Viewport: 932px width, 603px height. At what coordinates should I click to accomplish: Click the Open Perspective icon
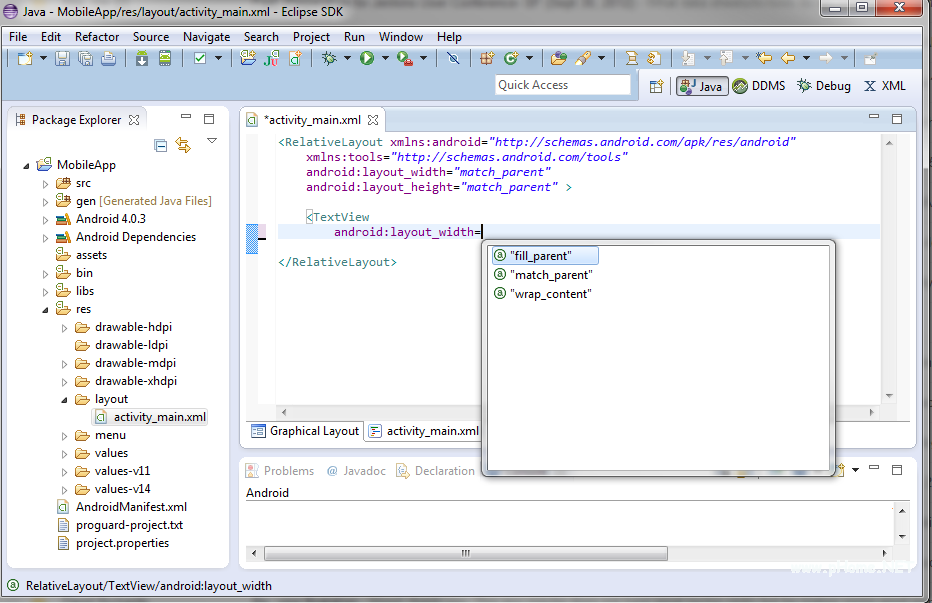[x=656, y=86]
